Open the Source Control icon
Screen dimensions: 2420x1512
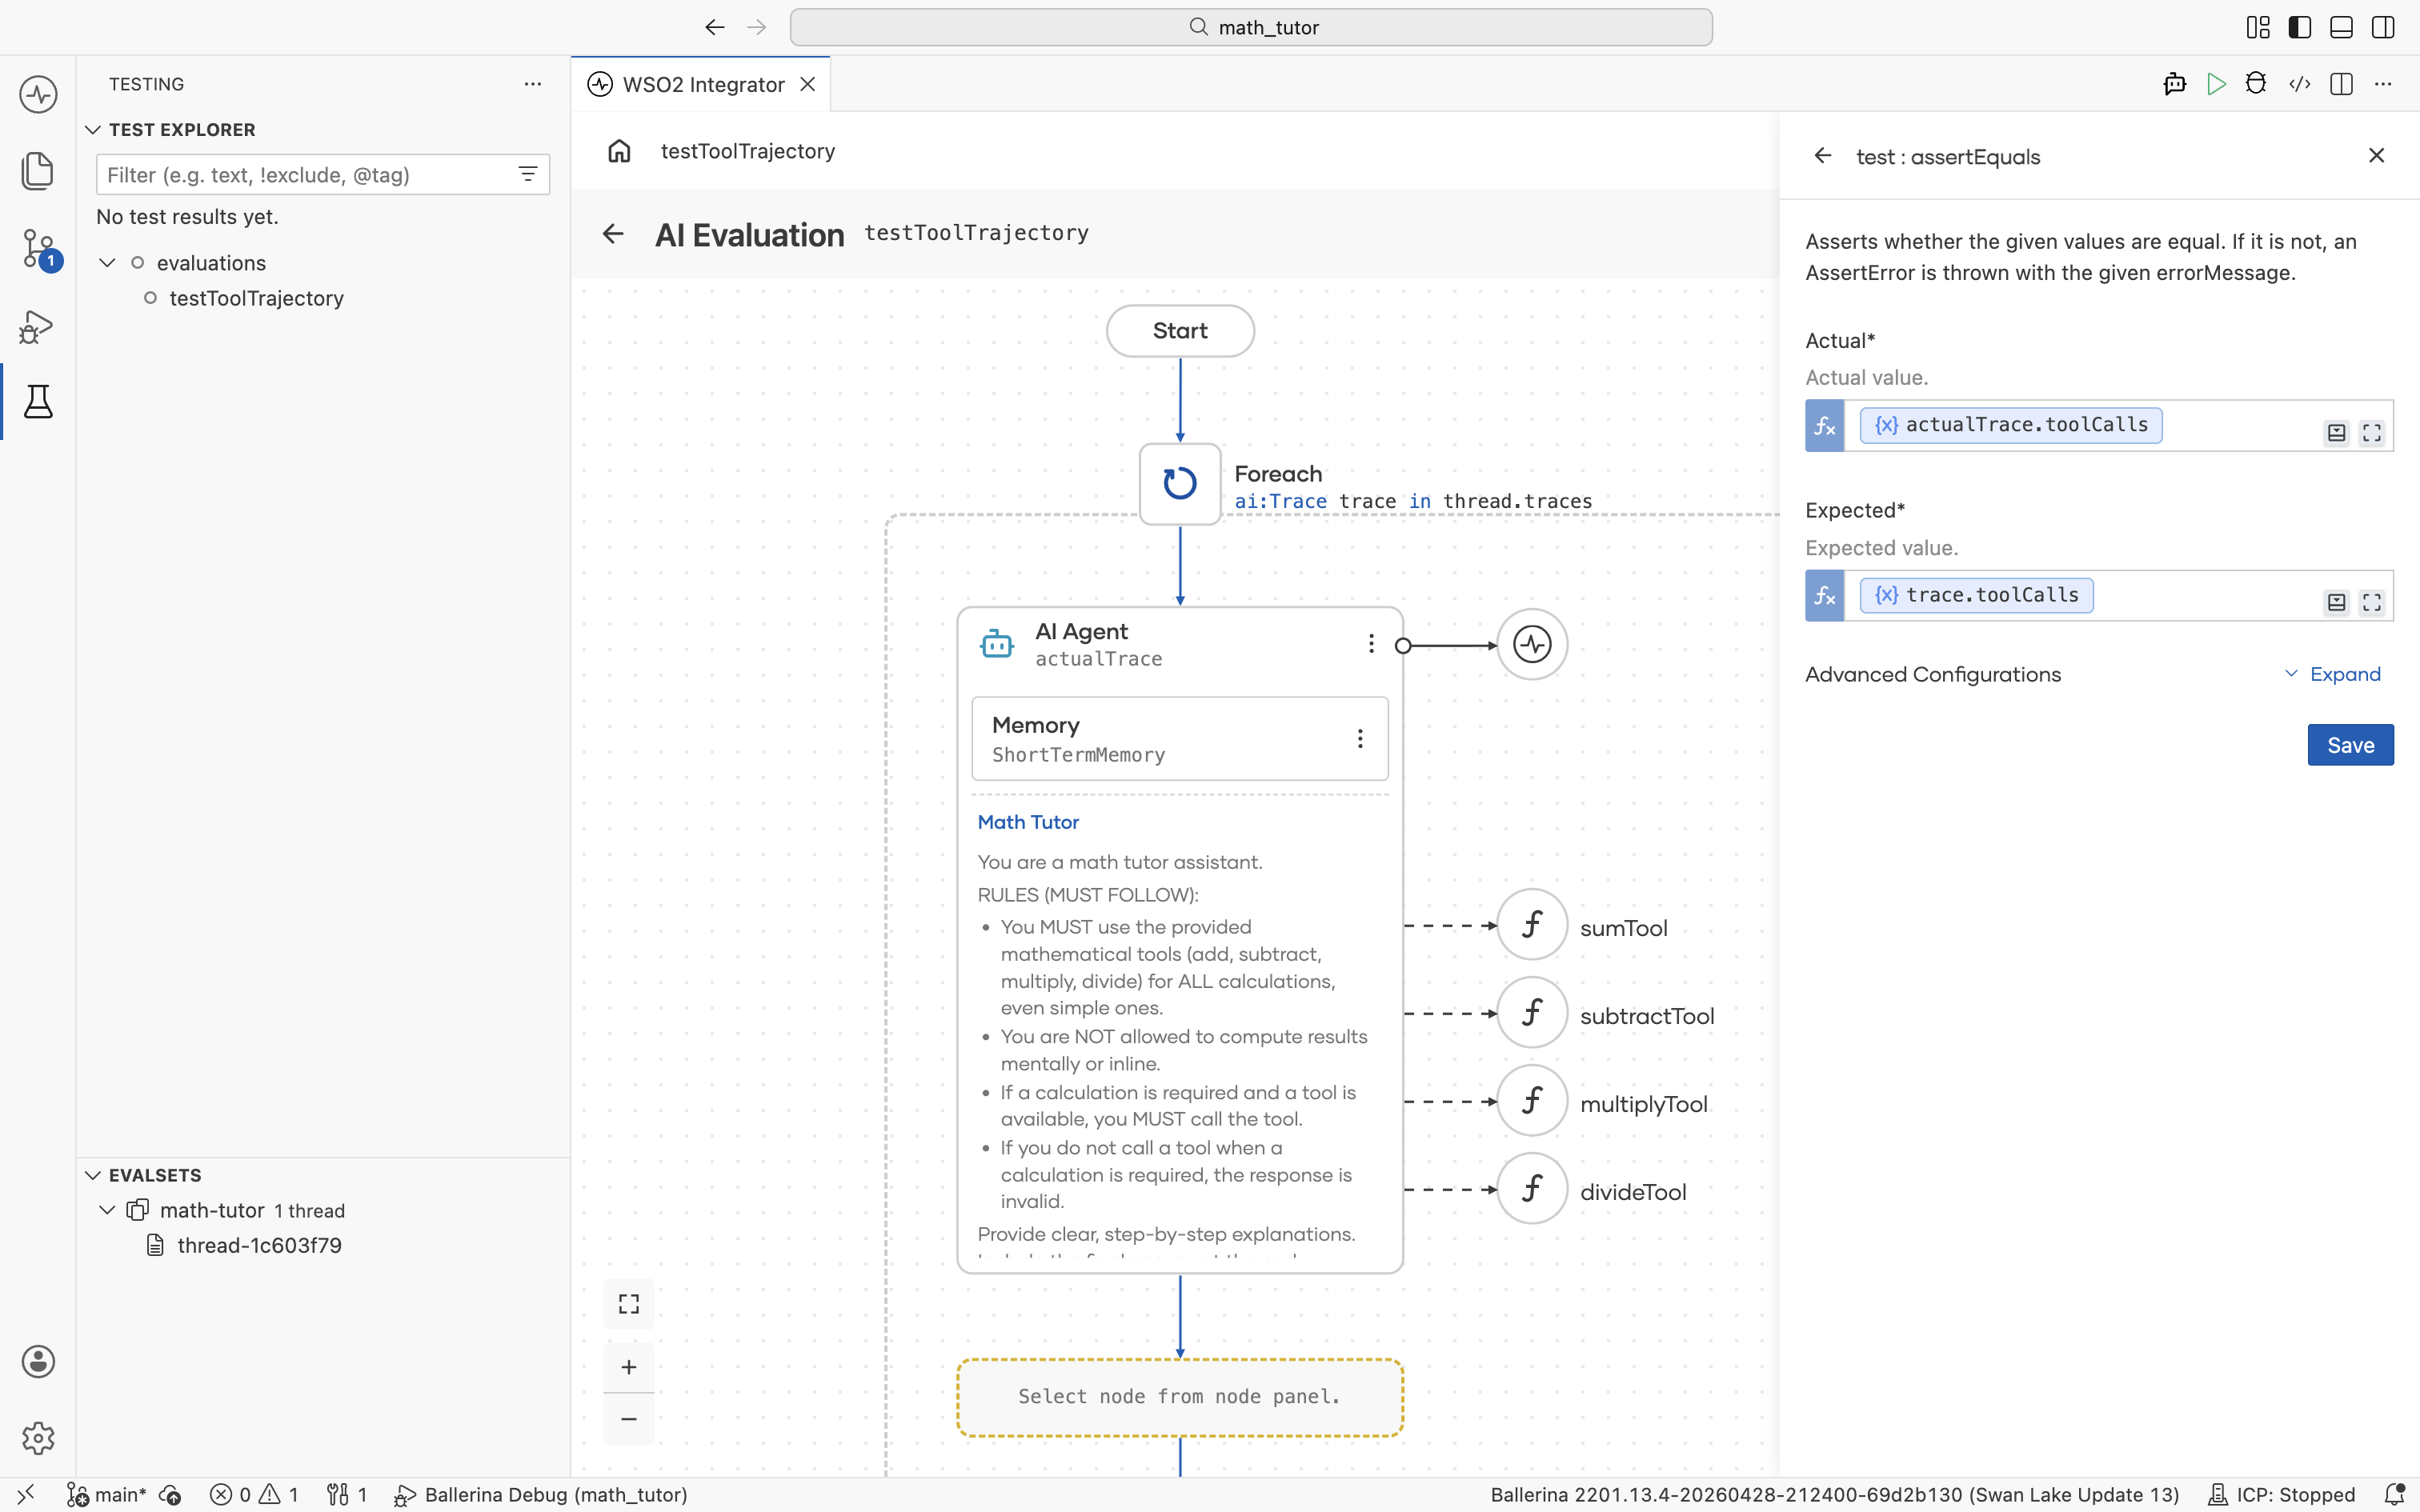38,248
